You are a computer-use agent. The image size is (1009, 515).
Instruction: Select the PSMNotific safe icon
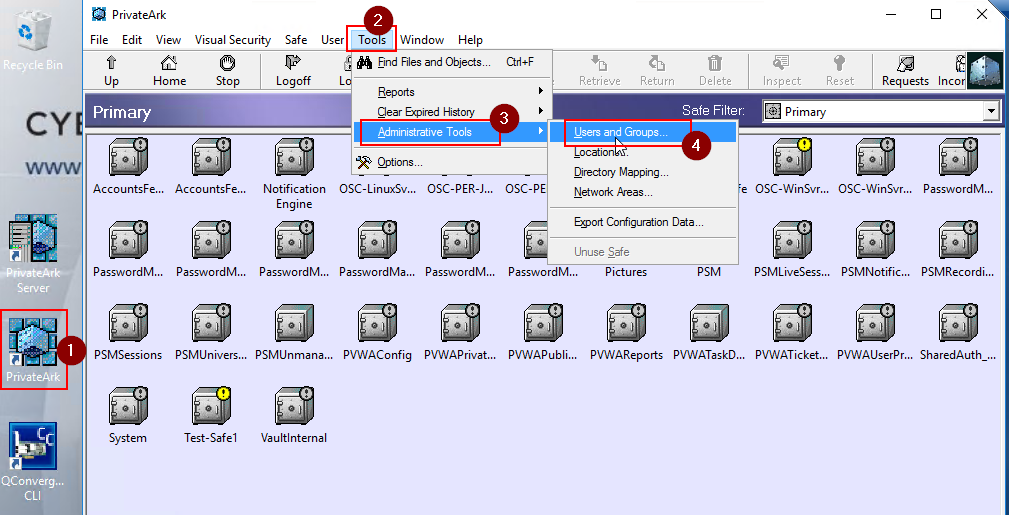[x=875, y=241]
